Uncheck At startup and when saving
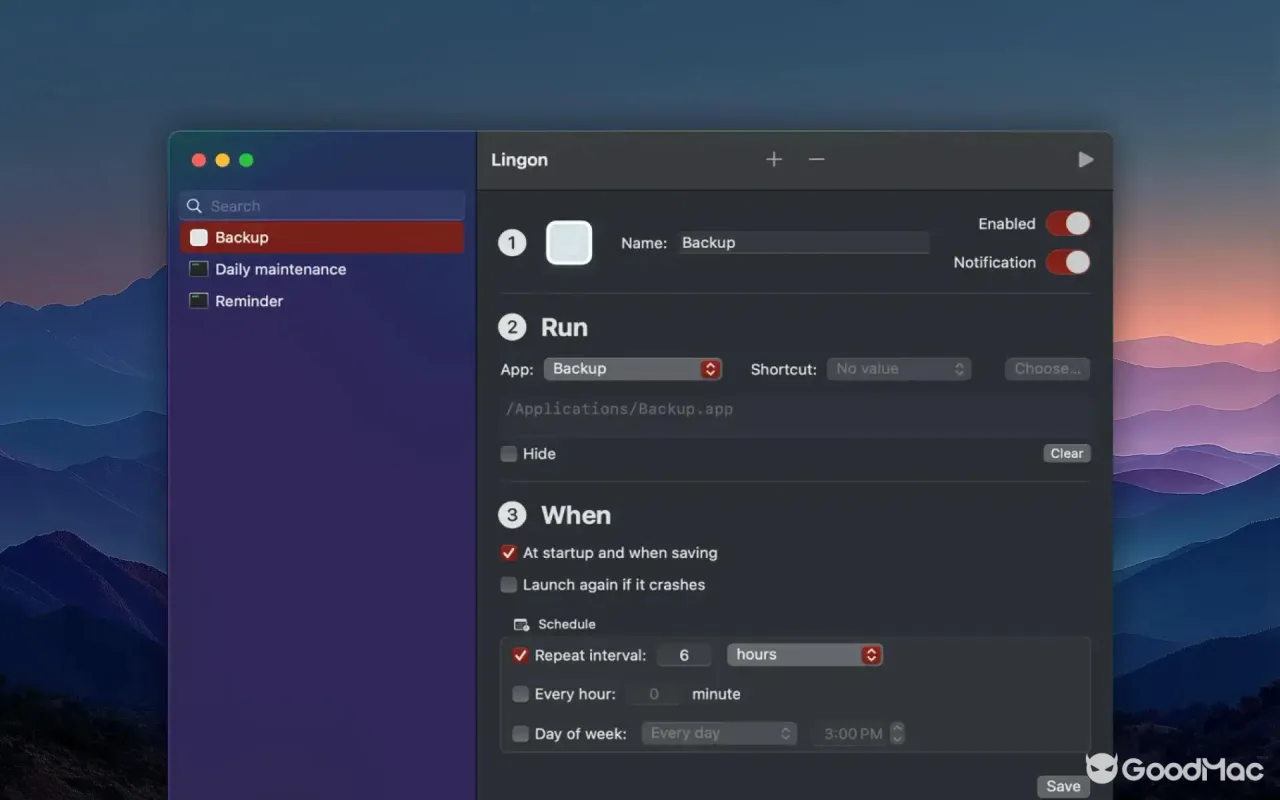The height and width of the screenshot is (800, 1280). click(x=509, y=553)
